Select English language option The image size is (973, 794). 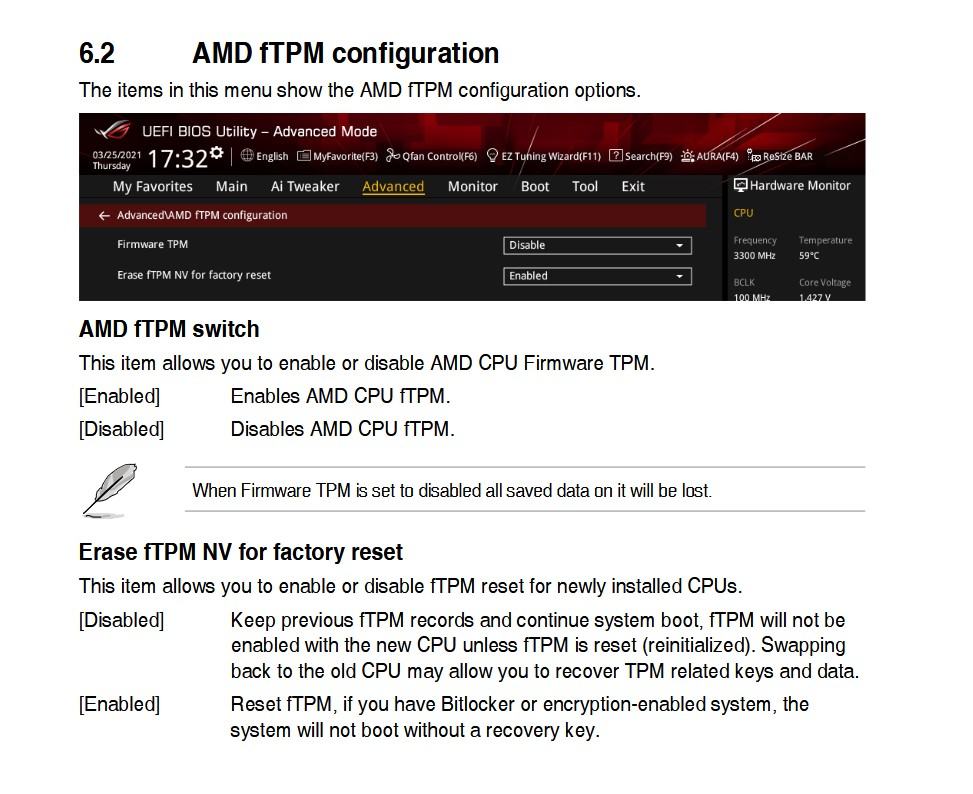point(272,156)
